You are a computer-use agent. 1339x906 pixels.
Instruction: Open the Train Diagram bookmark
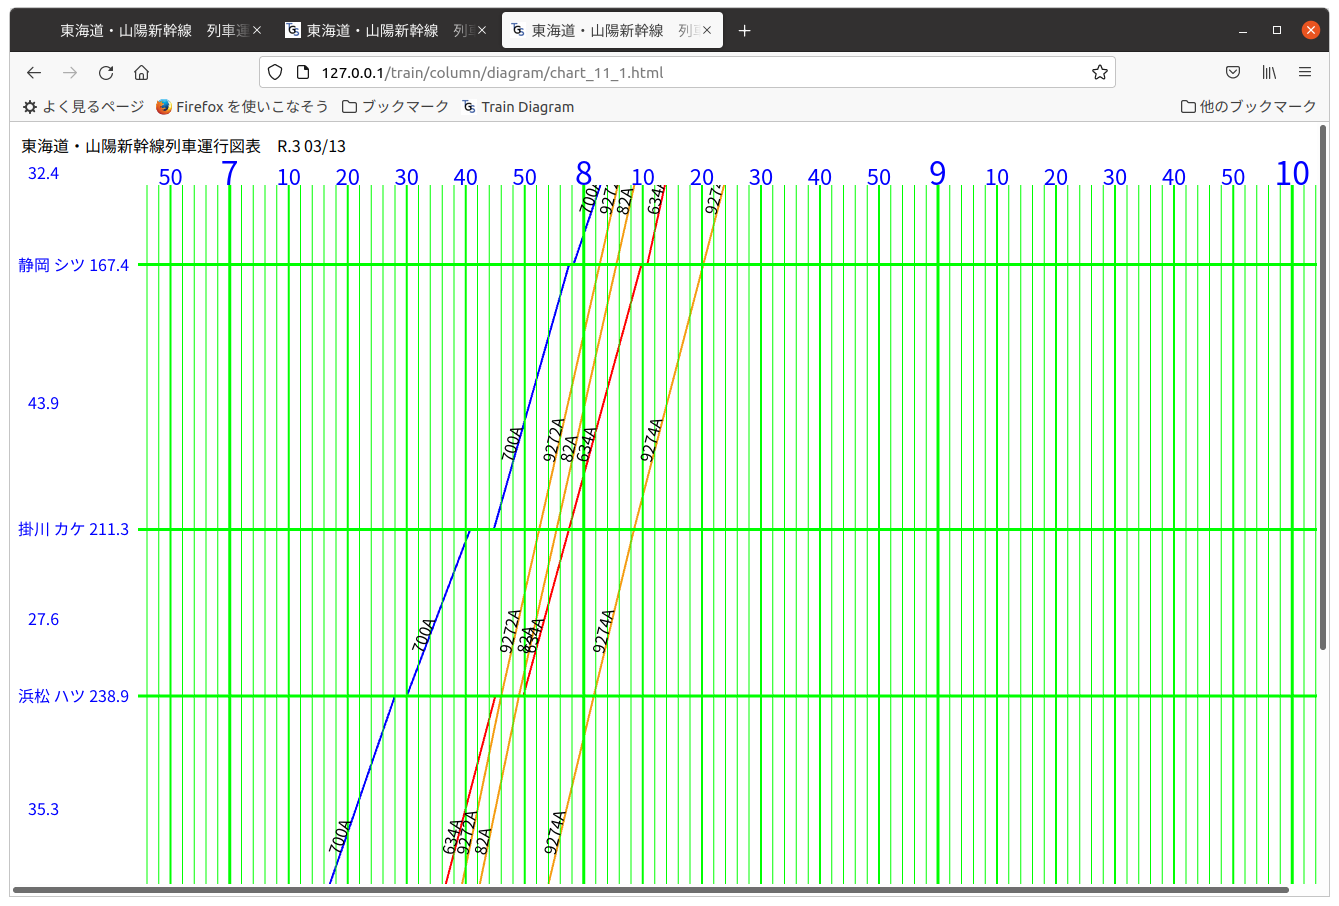point(518,107)
